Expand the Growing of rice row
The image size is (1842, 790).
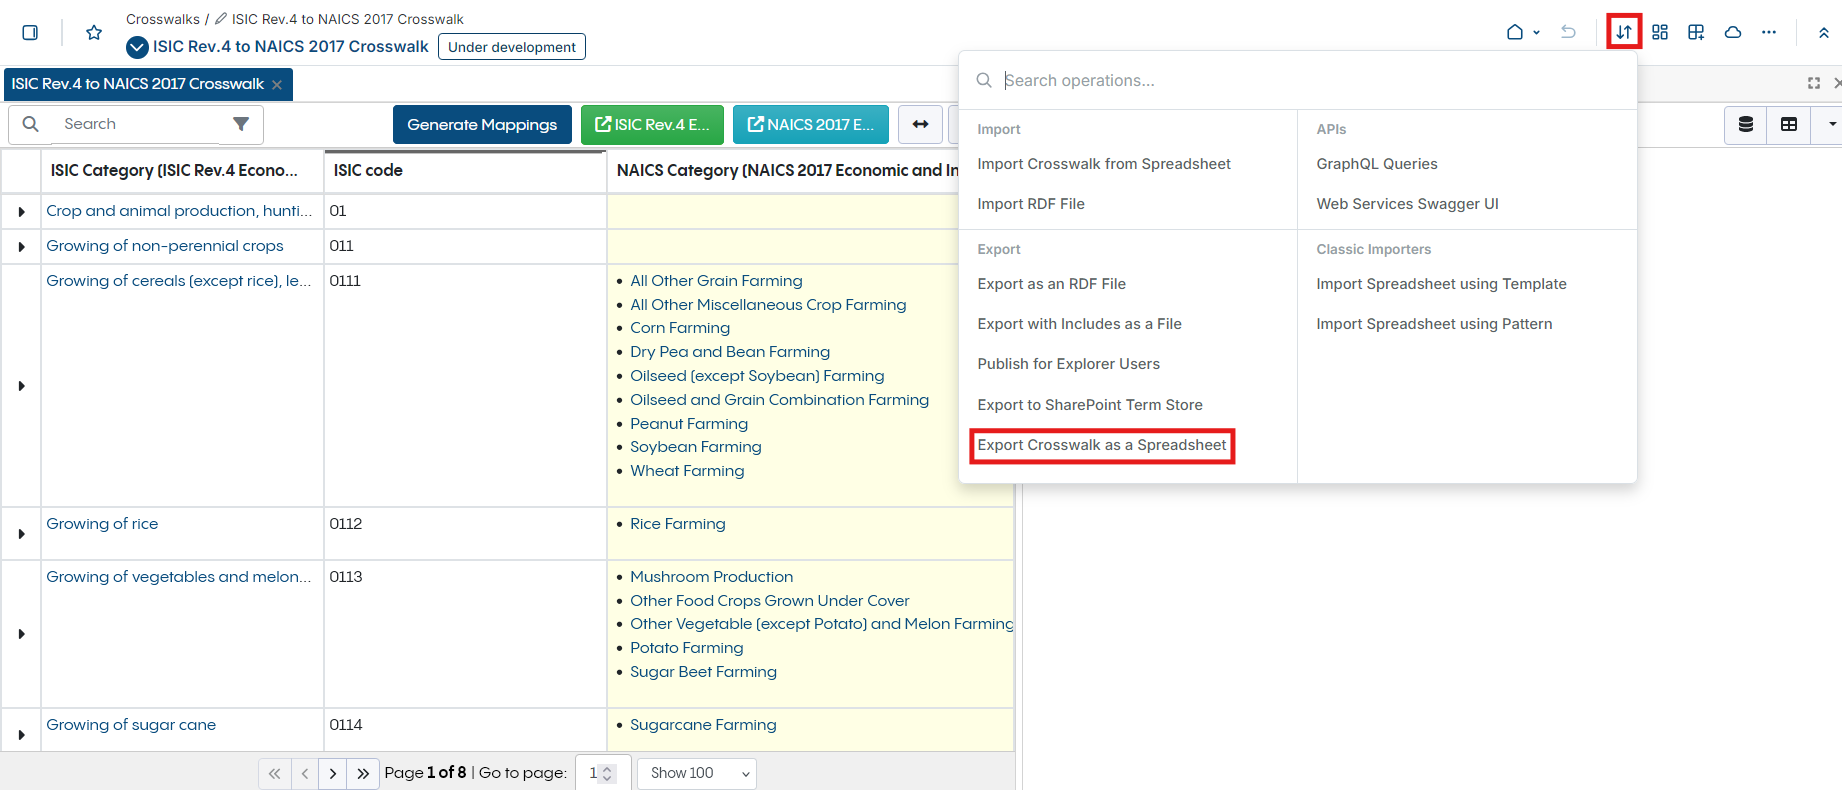[x=21, y=534]
